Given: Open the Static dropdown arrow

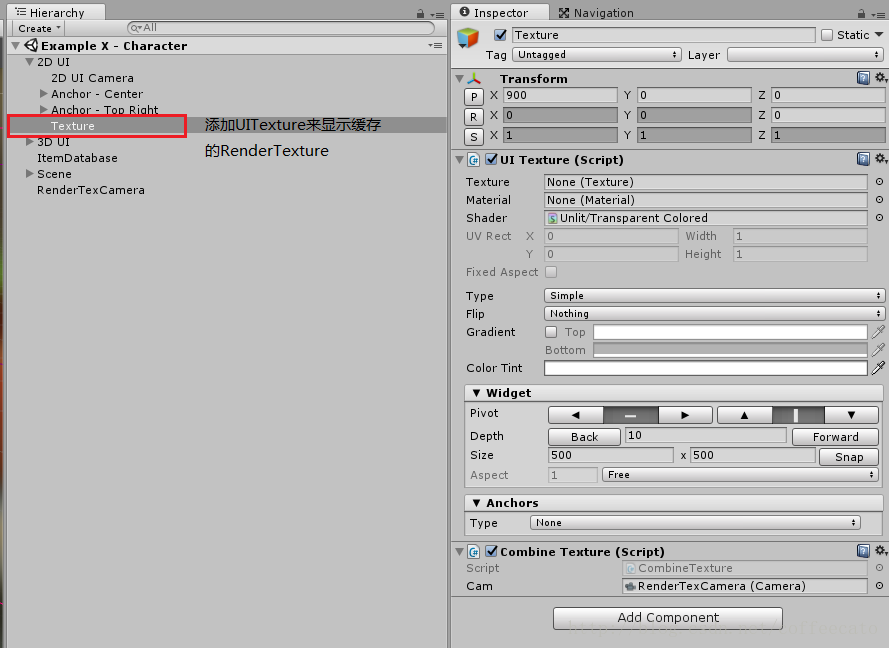Looking at the screenshot, I should tap(879, 35).
